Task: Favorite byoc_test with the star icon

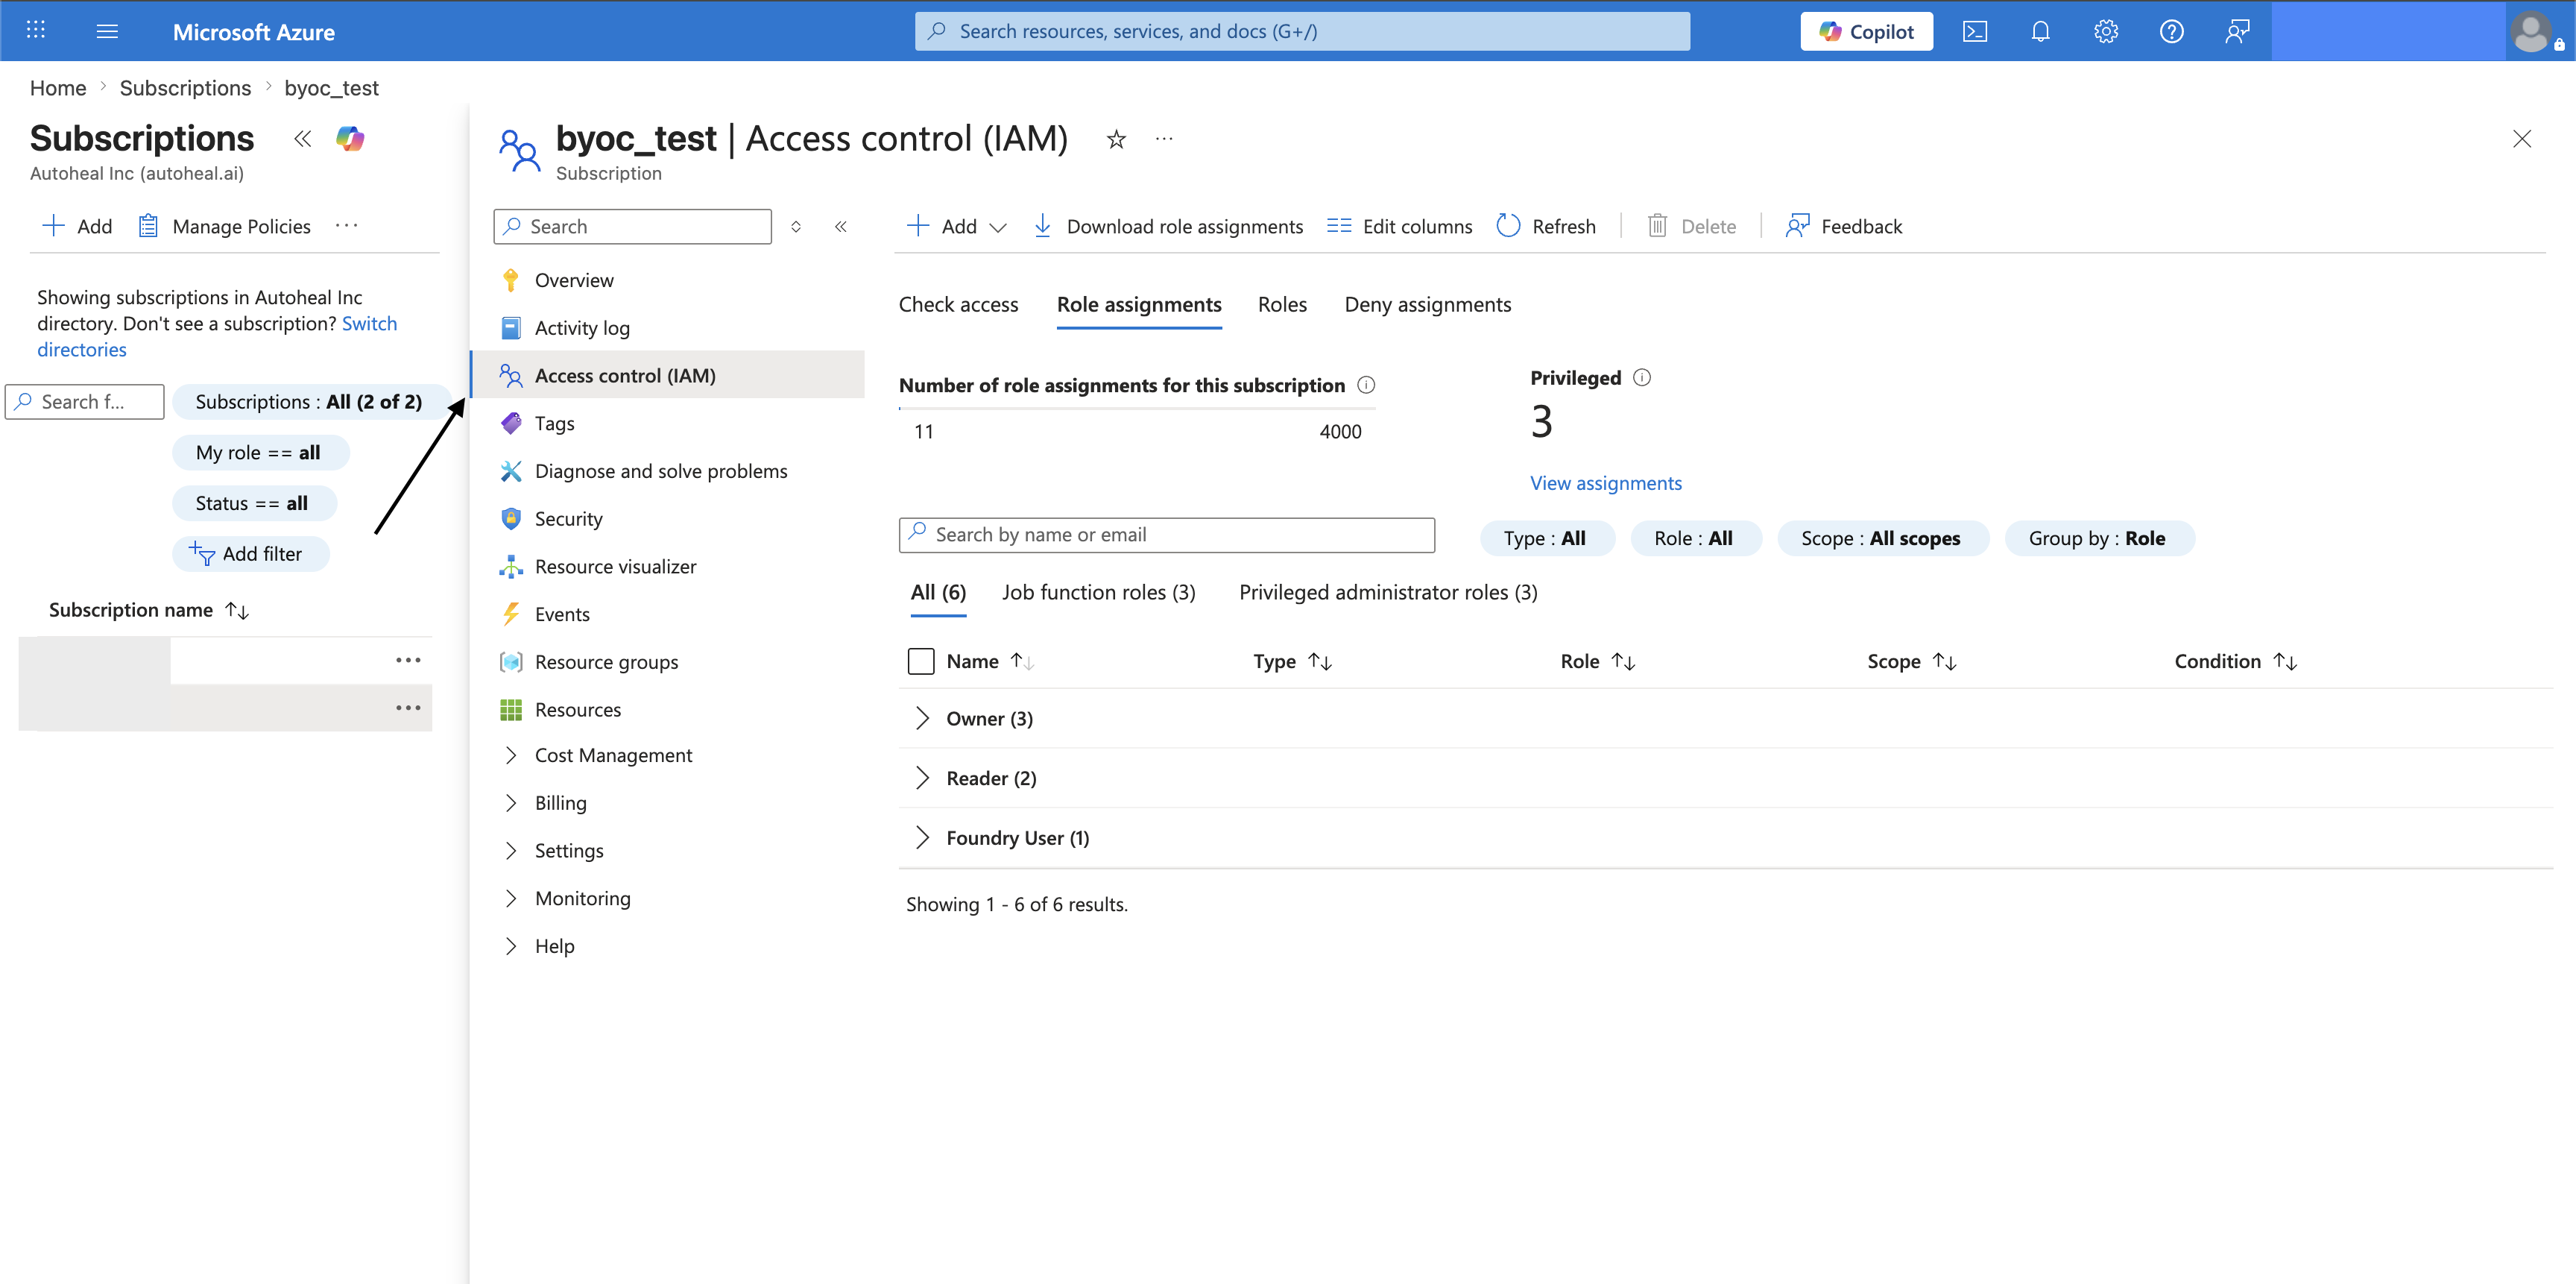Action: coord(1116,140)
